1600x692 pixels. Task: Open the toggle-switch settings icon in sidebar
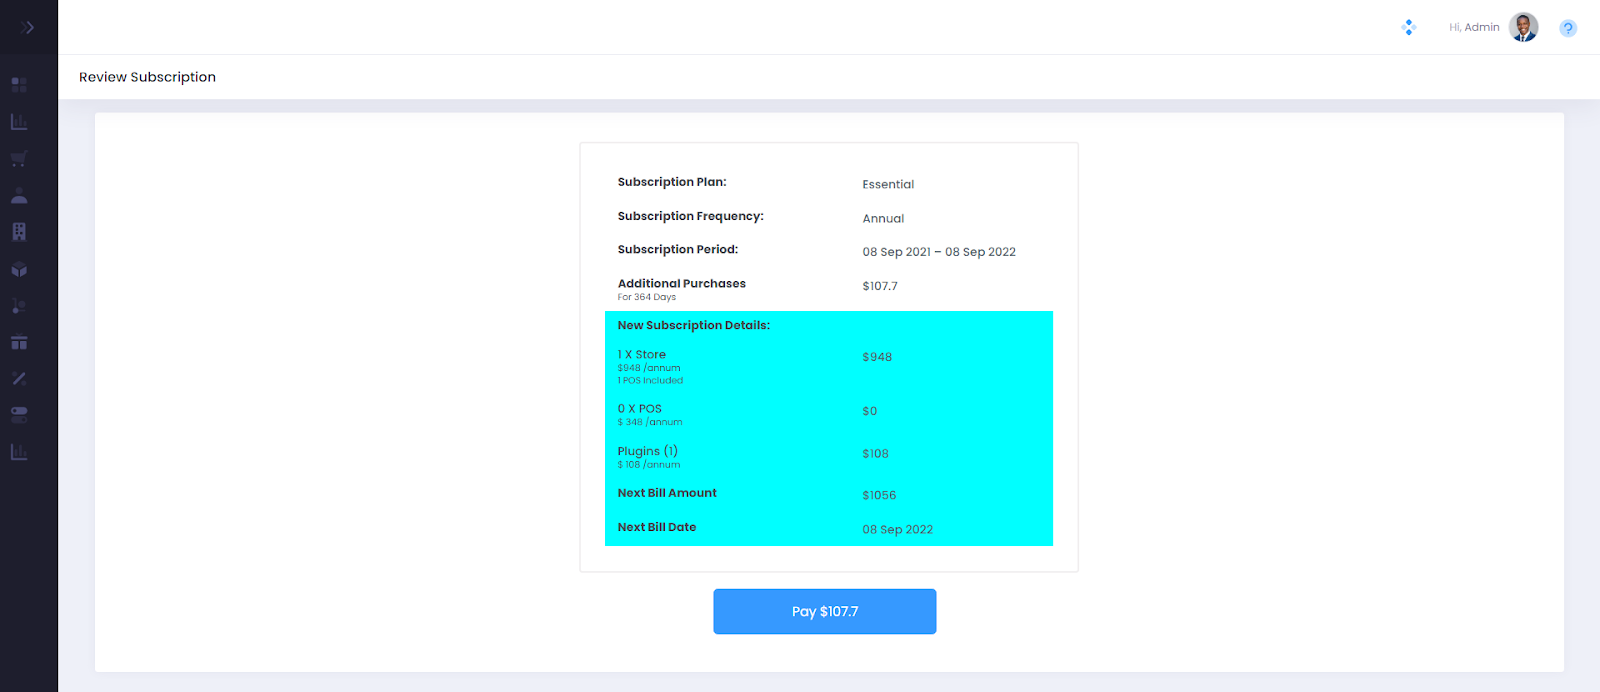point(19,415)
